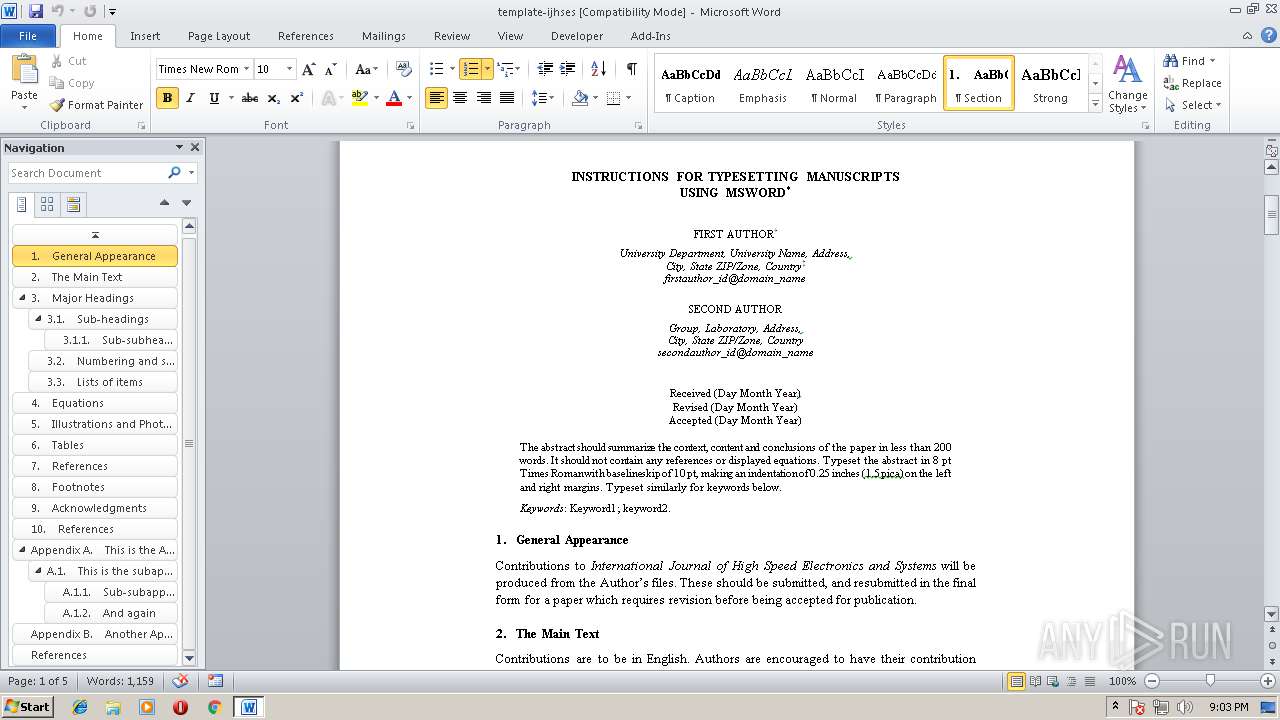Open the Line Spacing dropdown

click(x=543, y=98)
